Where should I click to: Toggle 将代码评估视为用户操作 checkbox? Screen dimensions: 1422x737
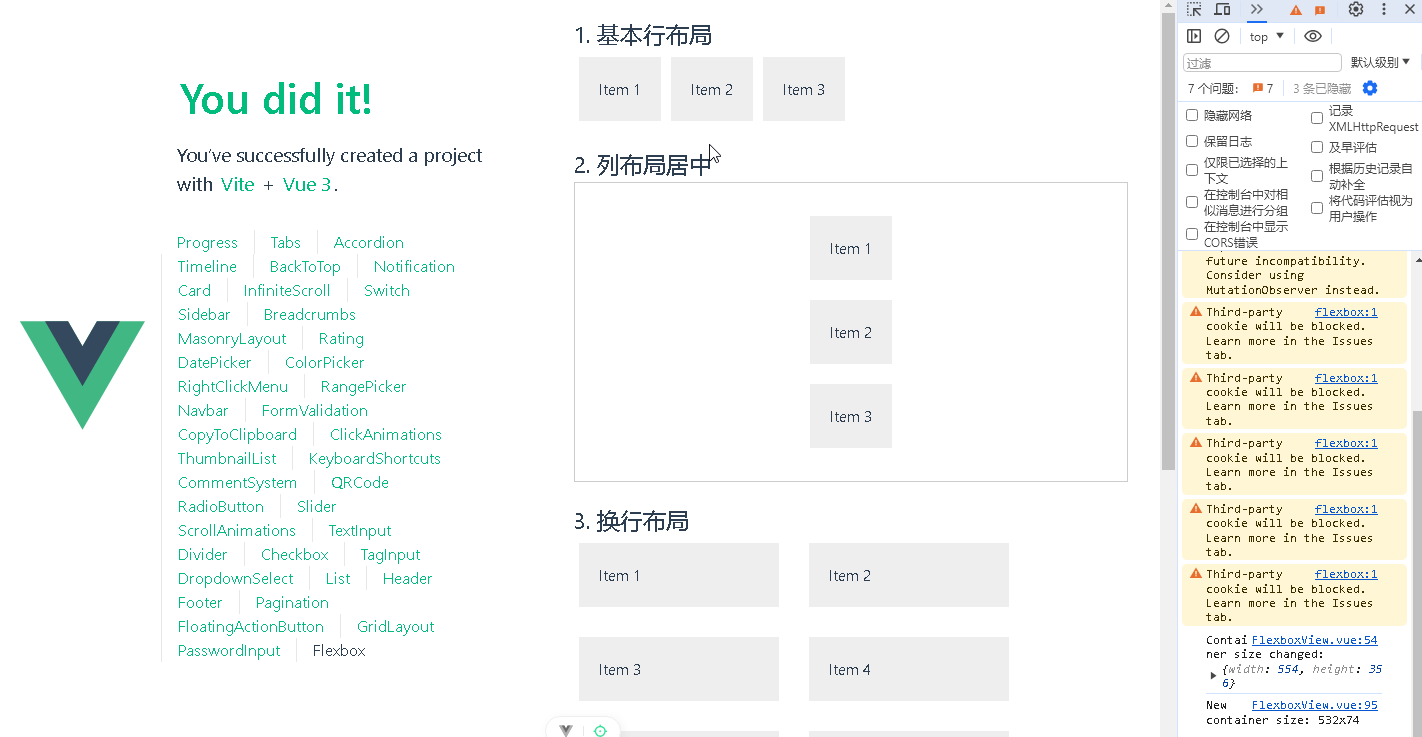click(x=1317, y=208)
